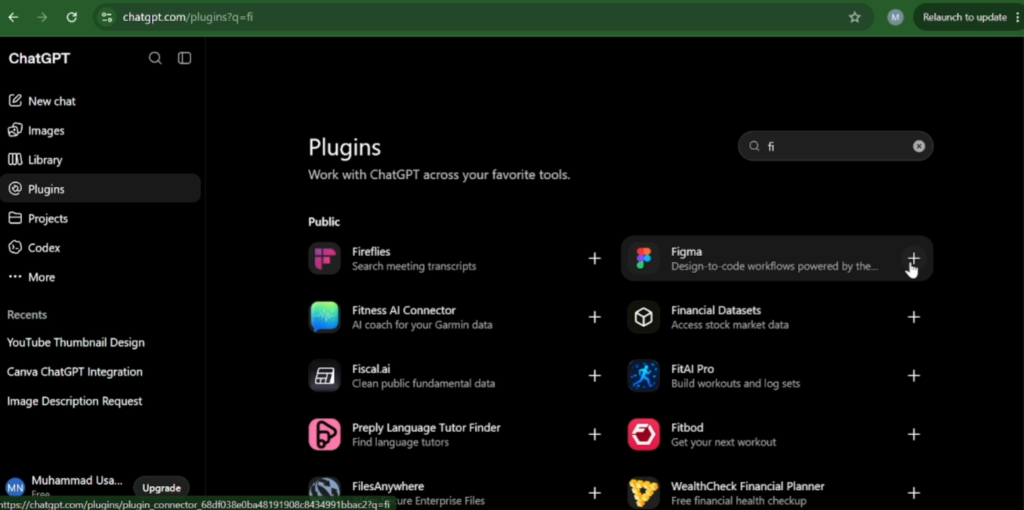
Task: Click the WealthCheck Financial Planner icon
Action: pos(643,493)
